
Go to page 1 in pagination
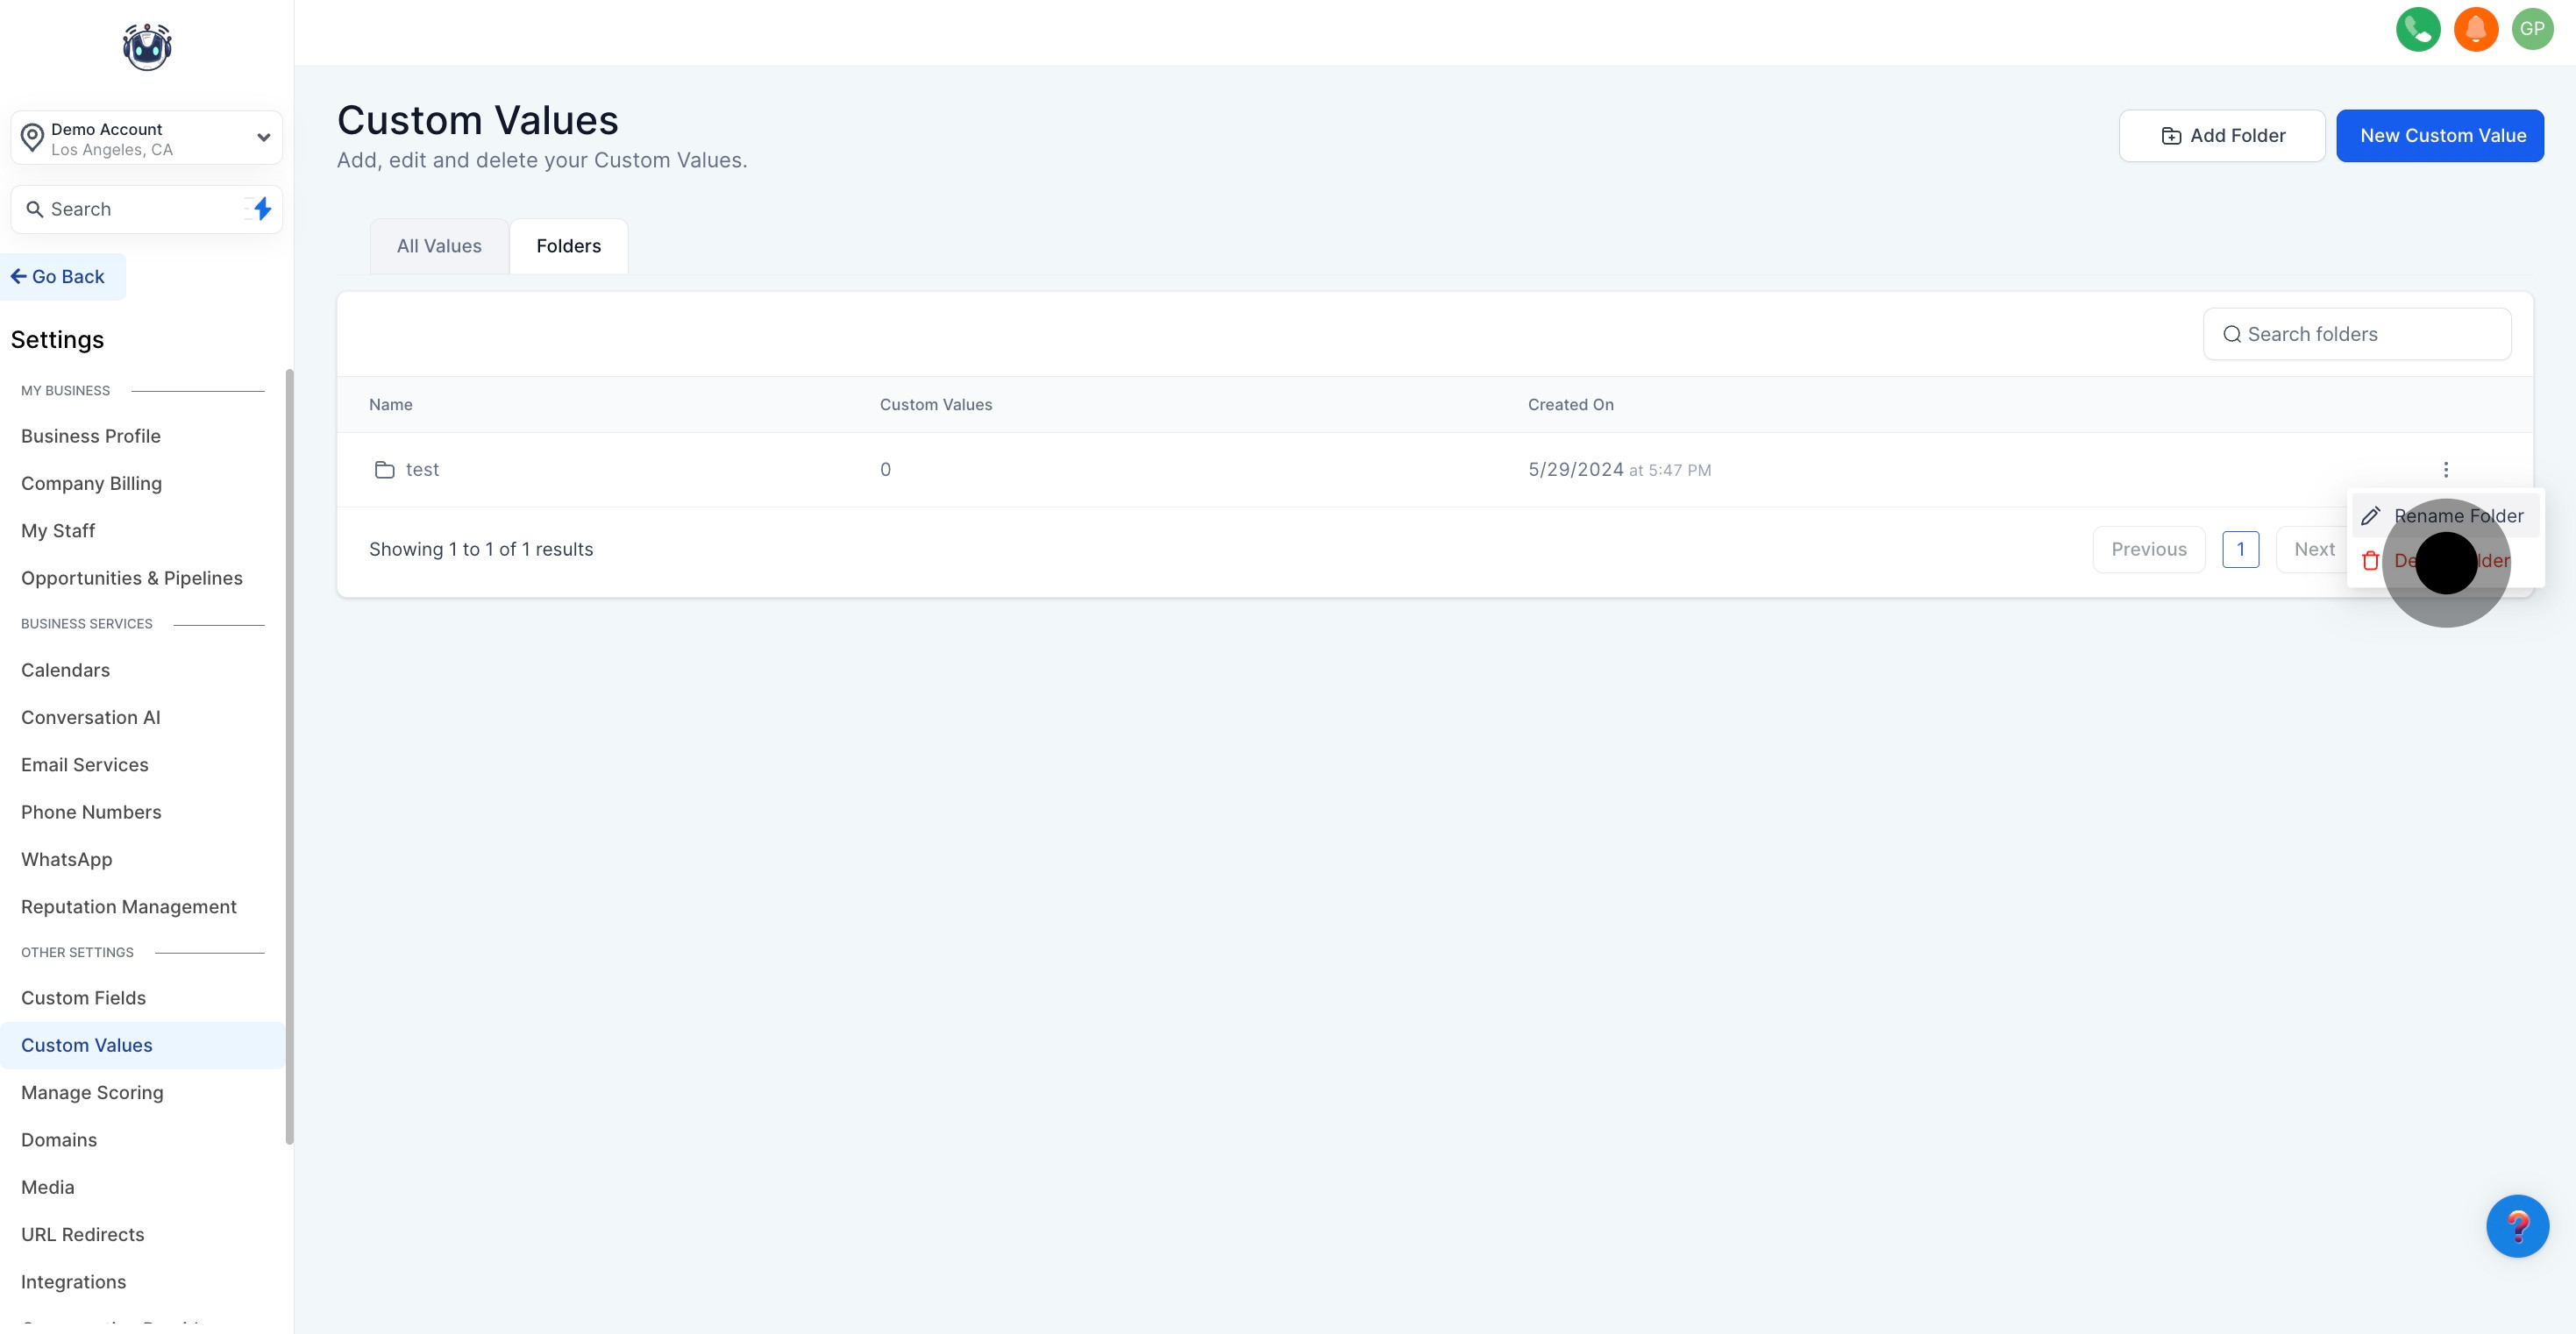[x=2240, y=549]
